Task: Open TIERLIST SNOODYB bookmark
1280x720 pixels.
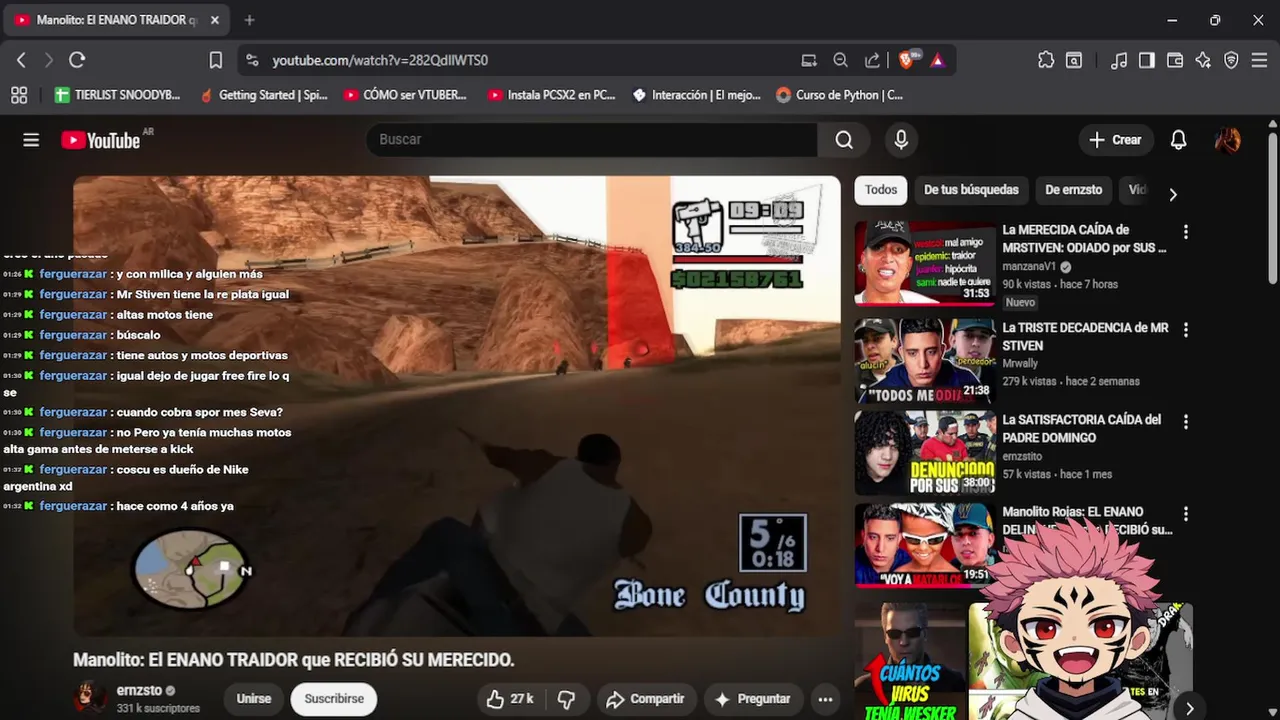Action: click(118, 95)
